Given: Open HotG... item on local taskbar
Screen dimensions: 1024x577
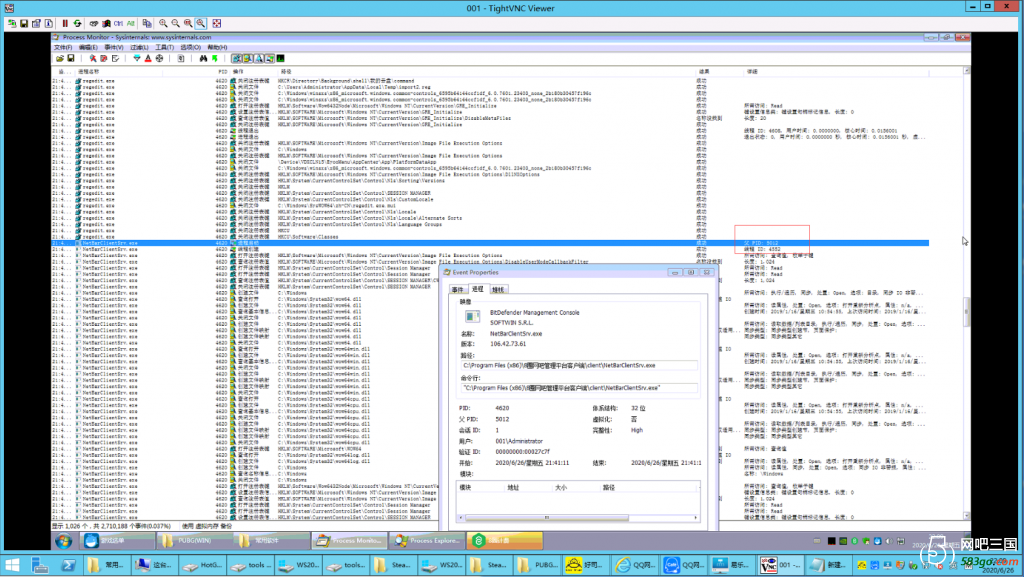Looking at the screenshot, I should [202, 565].
